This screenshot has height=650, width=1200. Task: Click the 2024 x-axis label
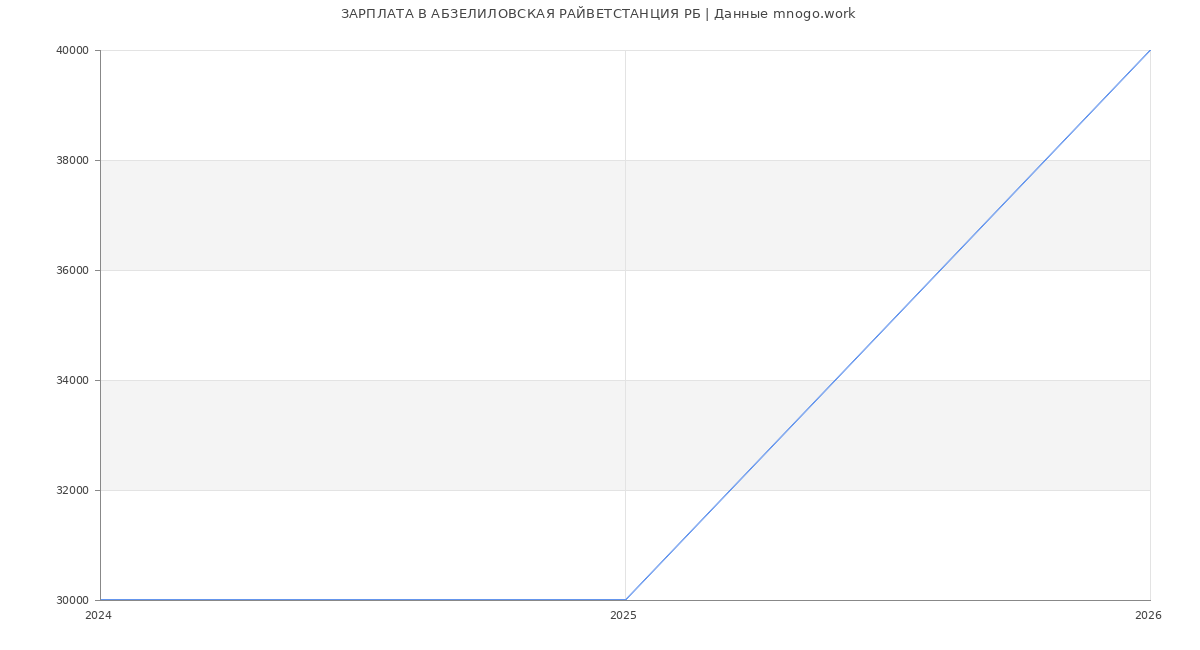point(98,616)
